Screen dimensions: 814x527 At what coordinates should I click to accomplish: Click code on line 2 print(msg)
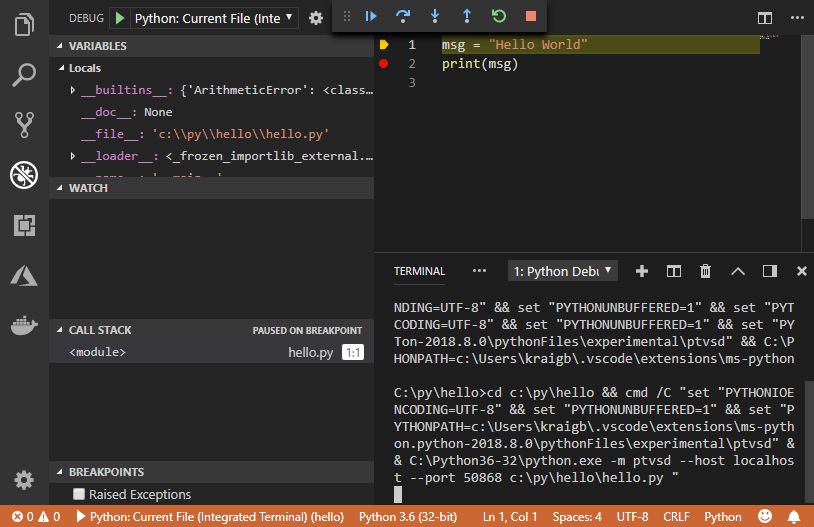pos(480,64)
